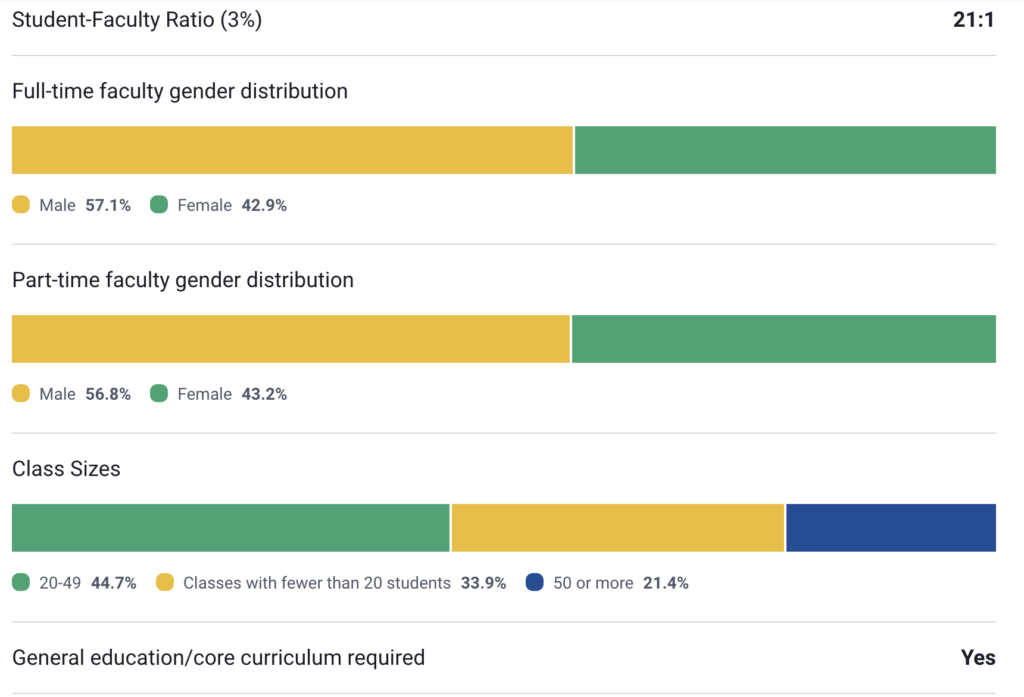Click the yellow Male legend dot under full-time faculty
This screenshot has width=1024, height=697.
click(x=21, y=205)
